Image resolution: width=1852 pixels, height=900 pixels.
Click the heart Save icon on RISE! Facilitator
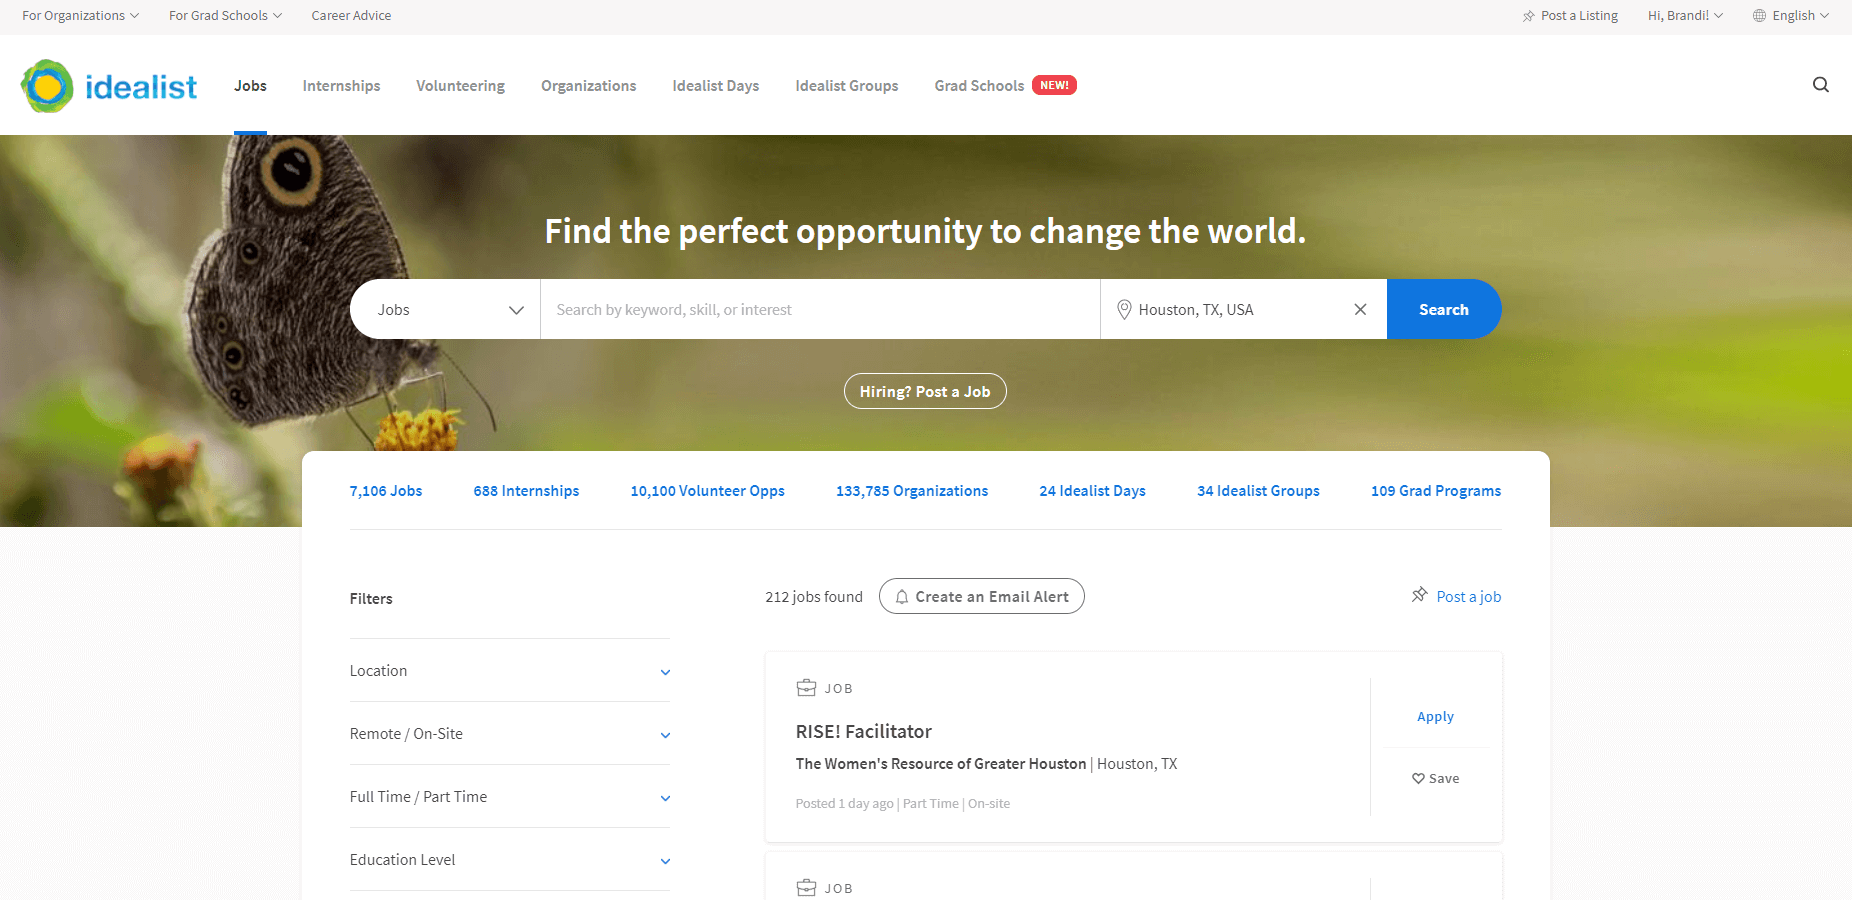(1418, 778)
